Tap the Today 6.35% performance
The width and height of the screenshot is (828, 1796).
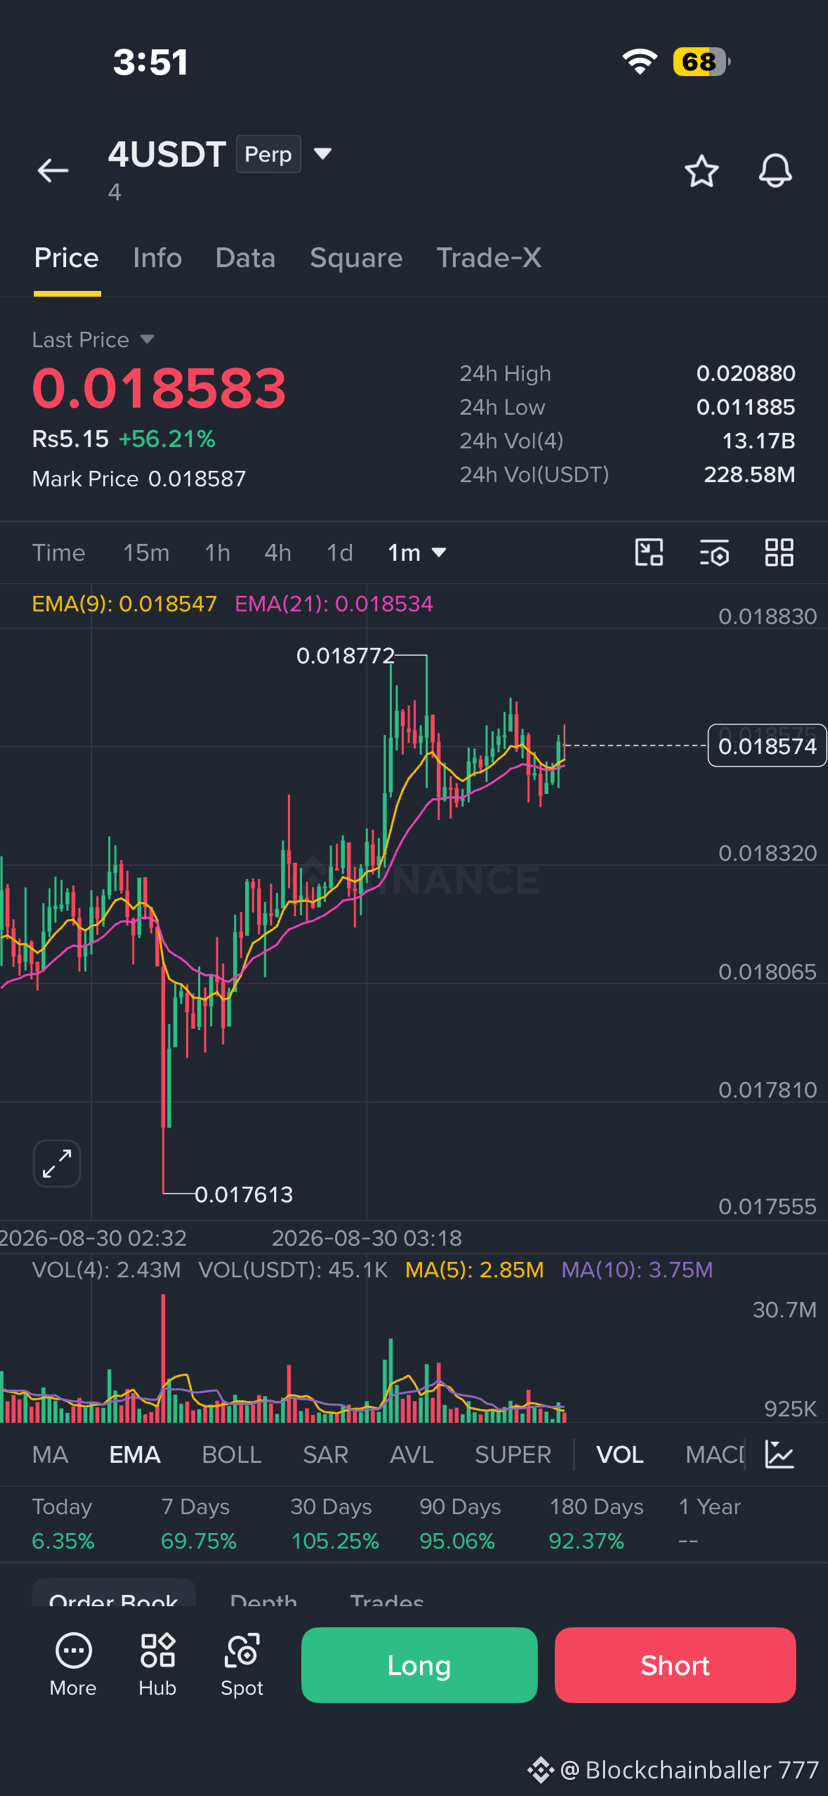[63, 1524]
